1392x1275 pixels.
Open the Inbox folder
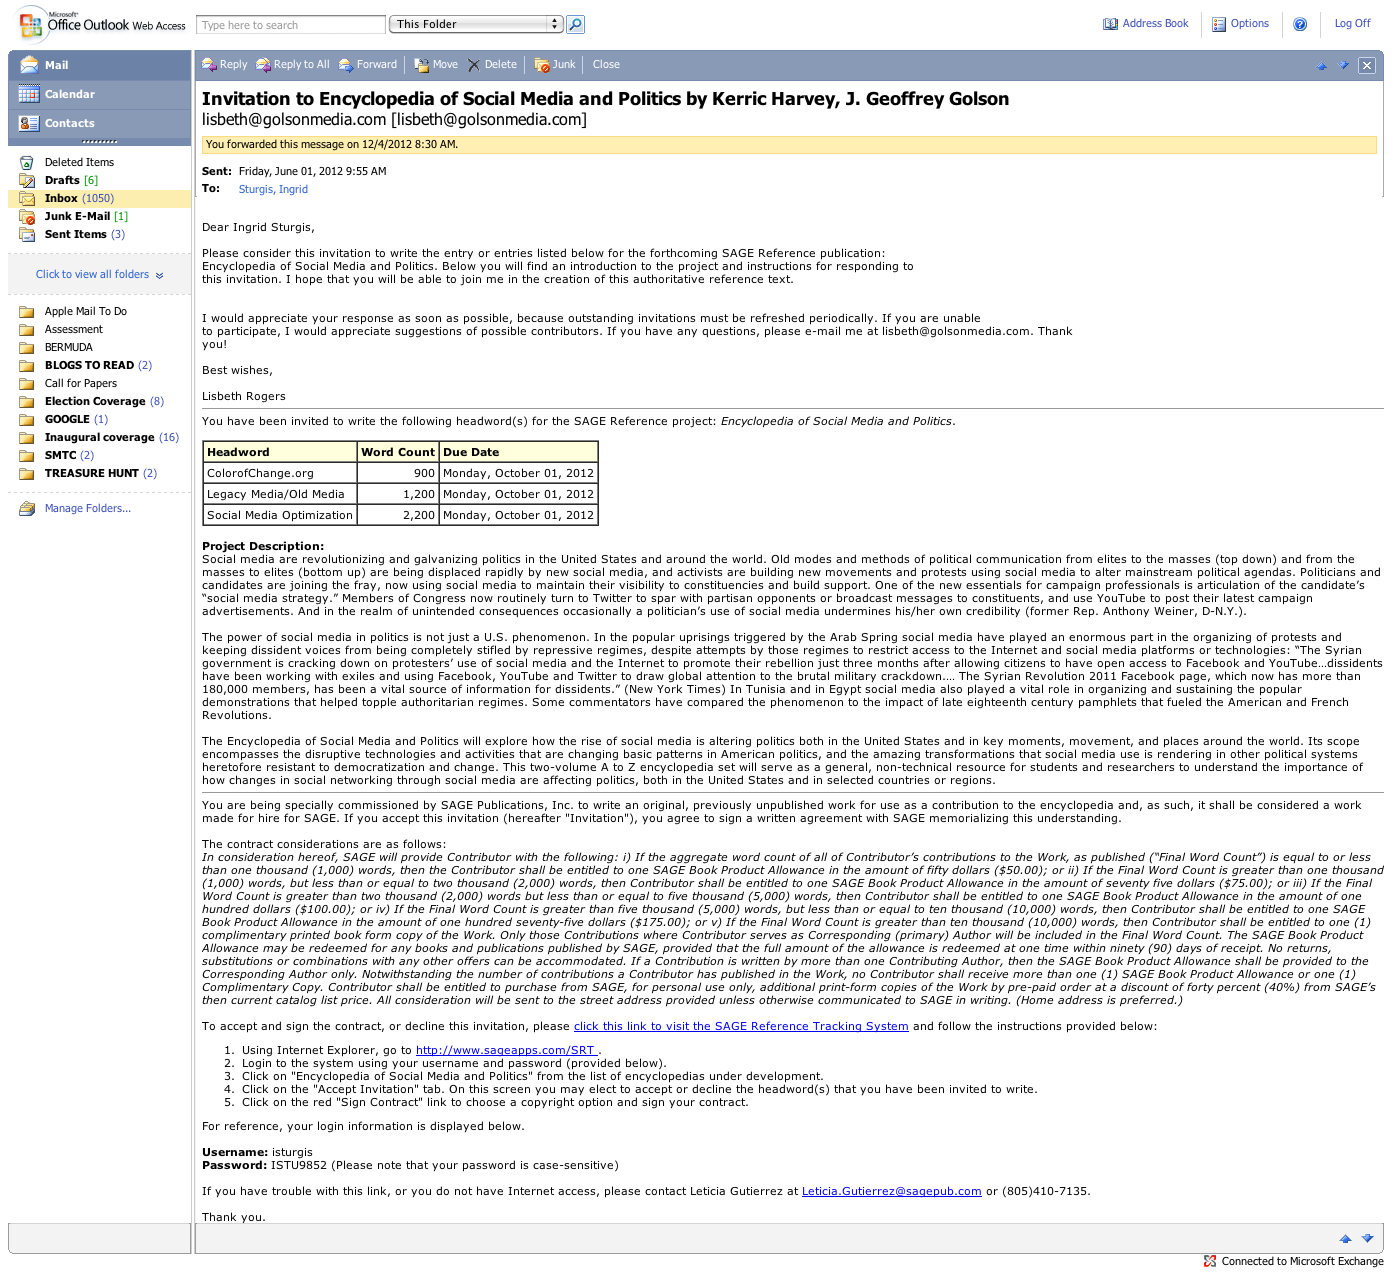tap(61, 199)
